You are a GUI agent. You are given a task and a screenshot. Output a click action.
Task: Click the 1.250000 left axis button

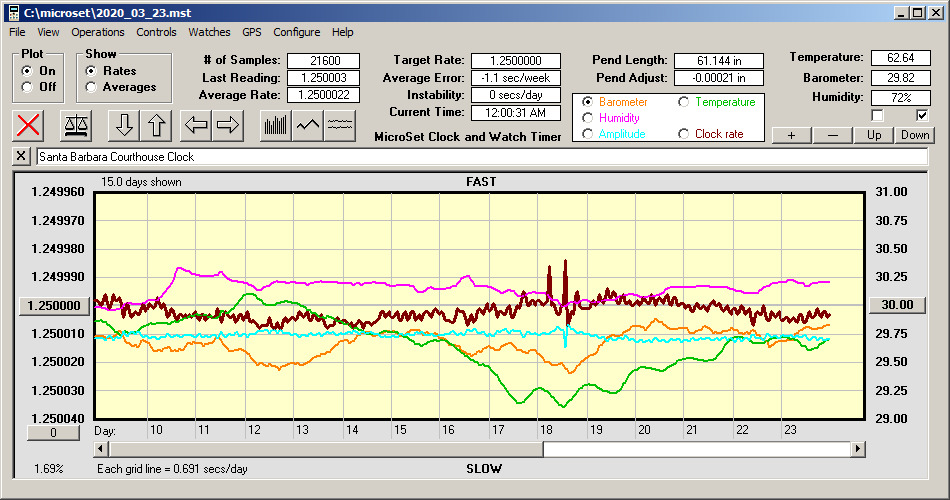click(54, 305)
